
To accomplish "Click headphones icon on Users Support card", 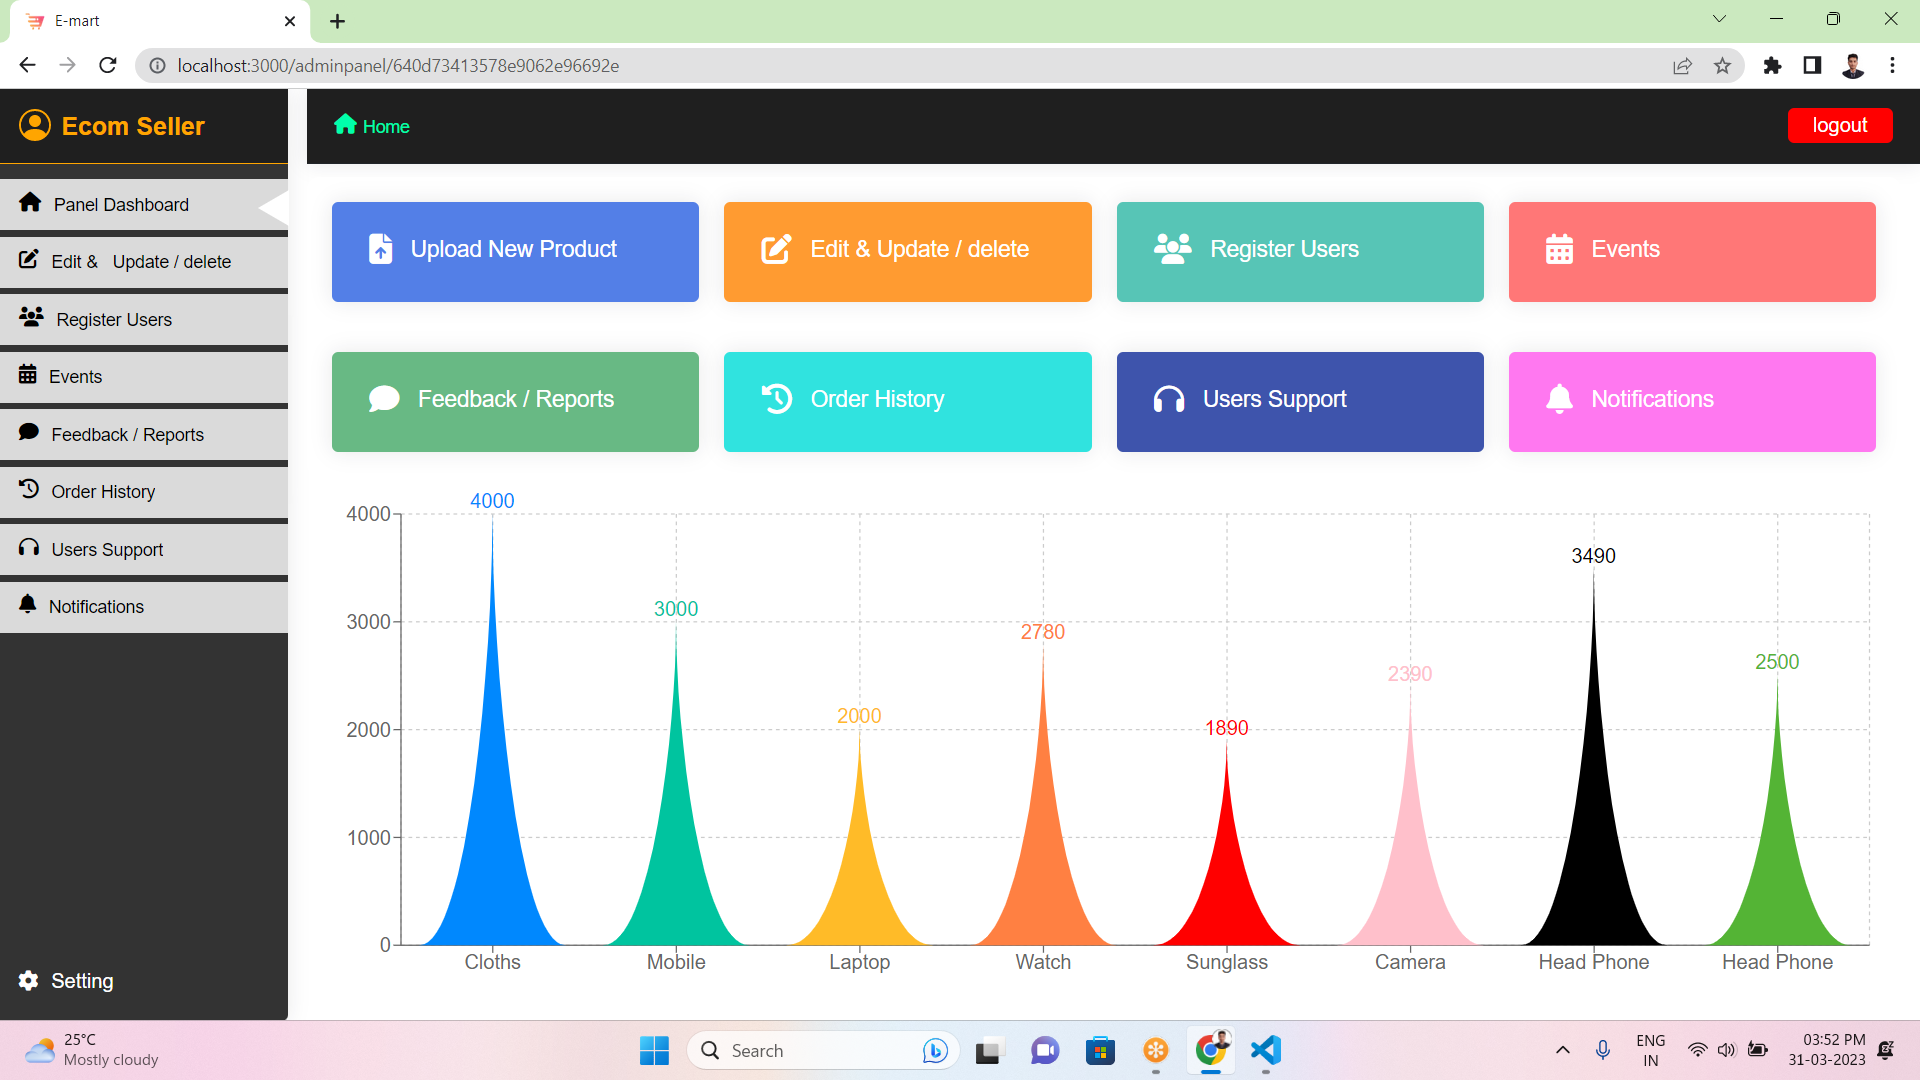I will tap(1168, 399).
